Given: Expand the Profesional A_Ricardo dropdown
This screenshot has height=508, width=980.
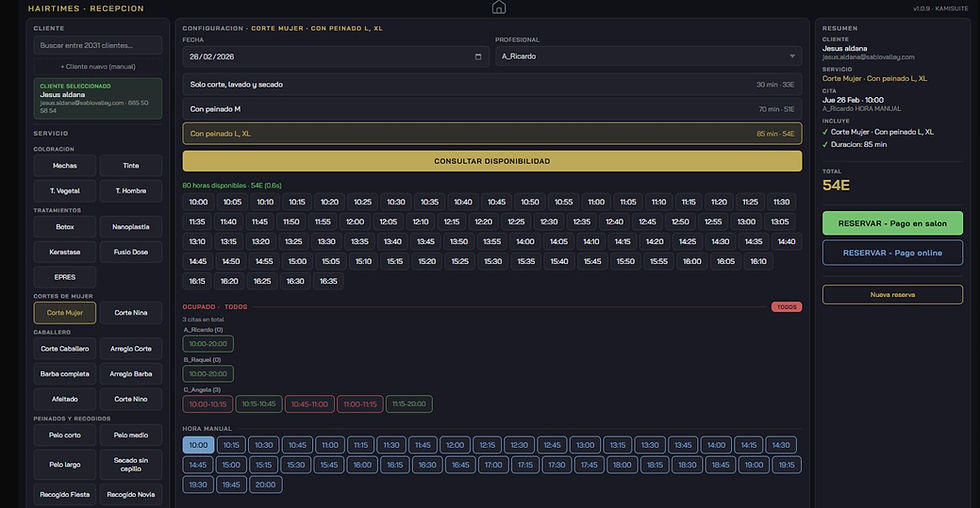Looking at the screenshot, I should tap(648, 56).
